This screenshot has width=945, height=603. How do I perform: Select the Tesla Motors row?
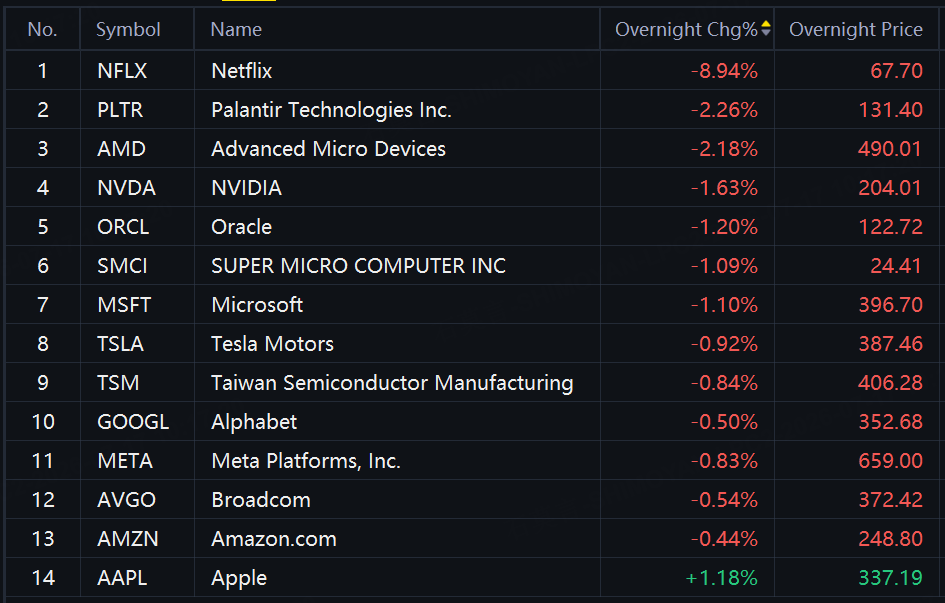472,343
